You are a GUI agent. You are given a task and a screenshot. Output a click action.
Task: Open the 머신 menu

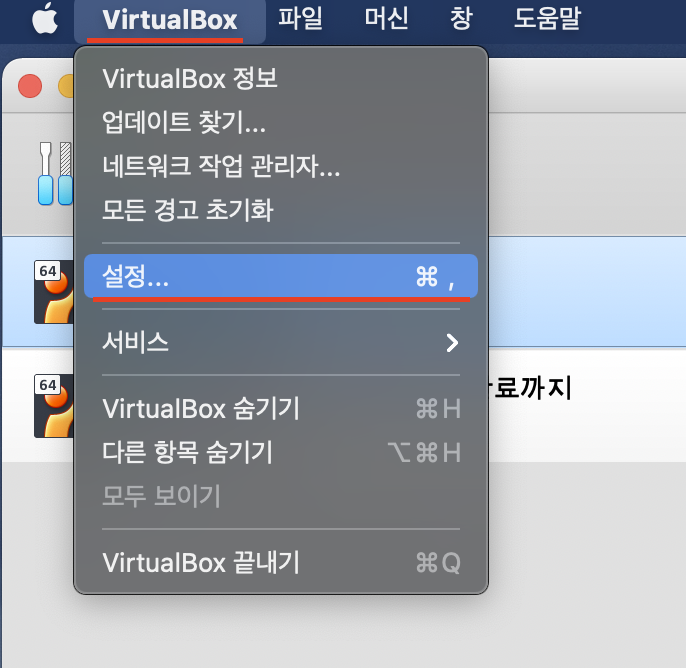[x=386, y=18]
